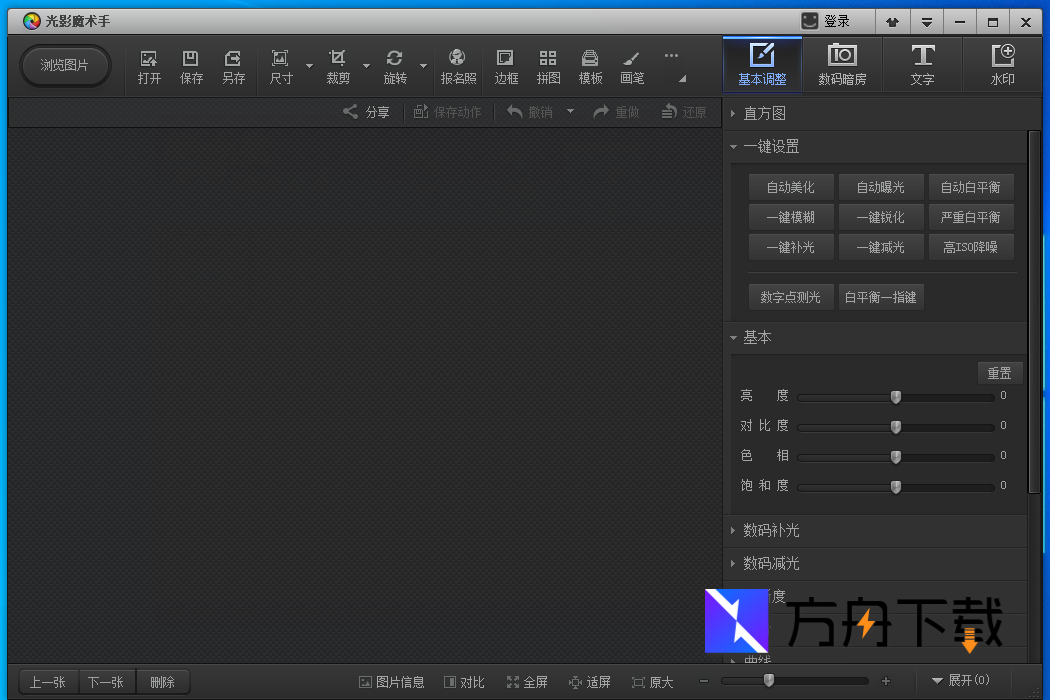The height and width of the screenshot is (700, 1050).
Task: Expand the Histogram (直方图) section
Action: tap(764, 113)
